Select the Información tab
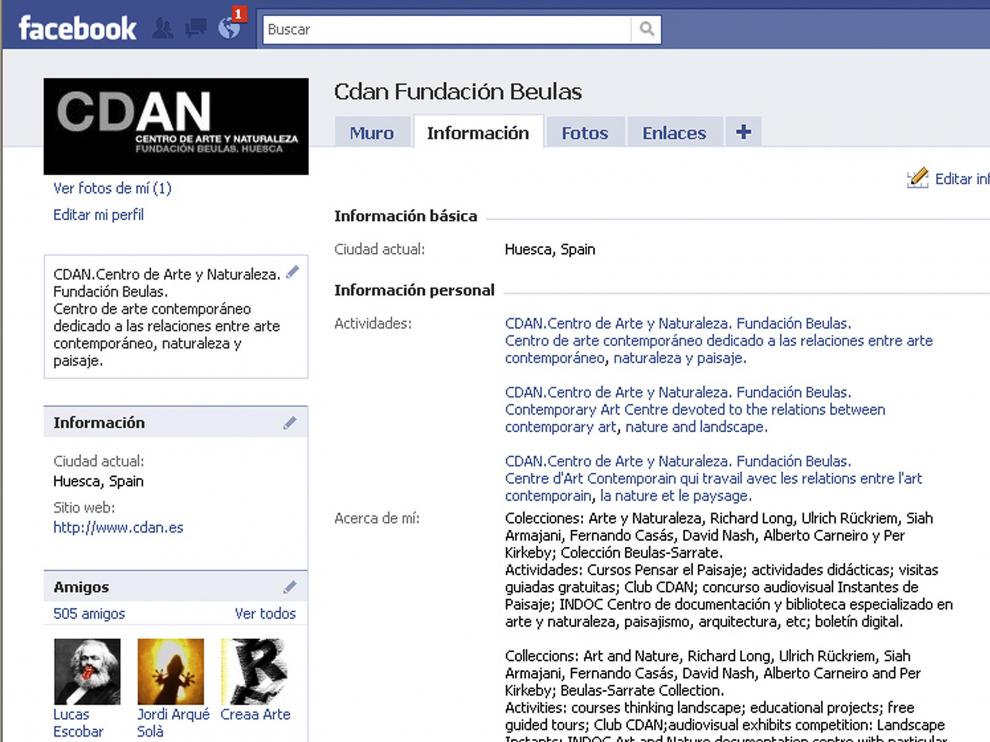990x742 pixels. (x=478, y=133)
